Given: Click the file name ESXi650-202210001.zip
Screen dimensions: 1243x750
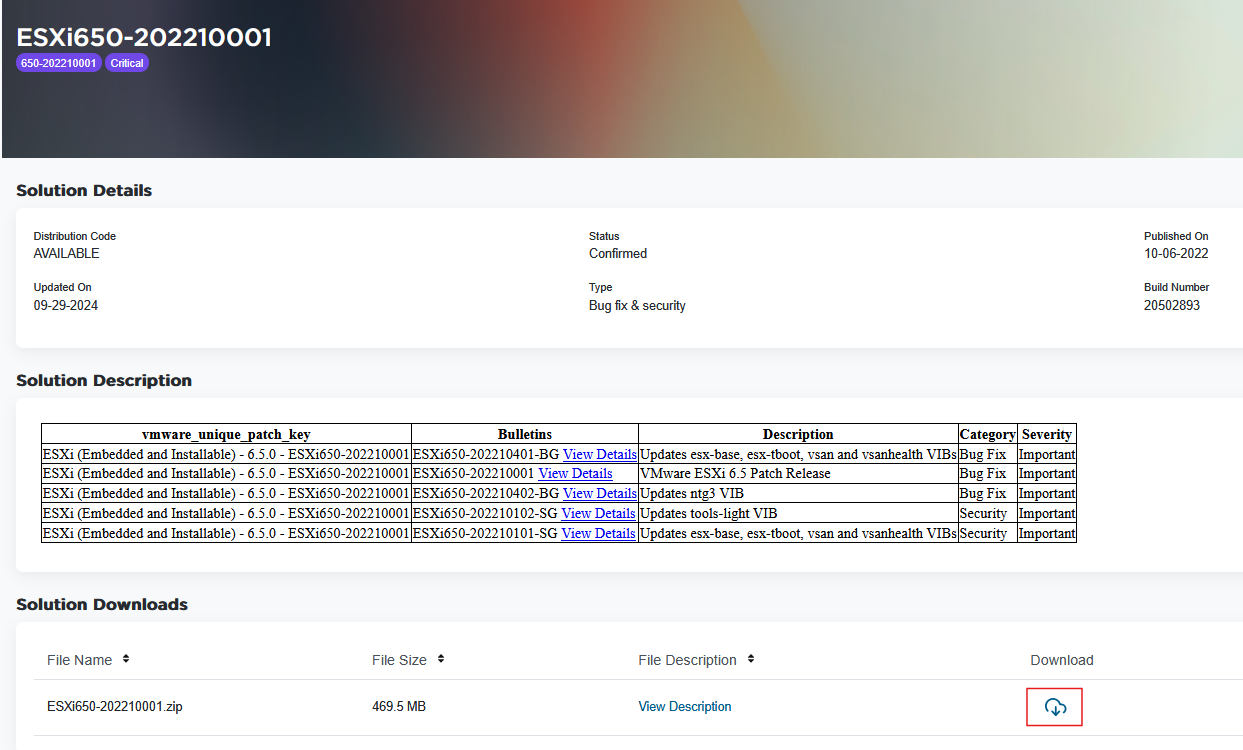Looking at the screenshot, I should [x=115, y=707].
